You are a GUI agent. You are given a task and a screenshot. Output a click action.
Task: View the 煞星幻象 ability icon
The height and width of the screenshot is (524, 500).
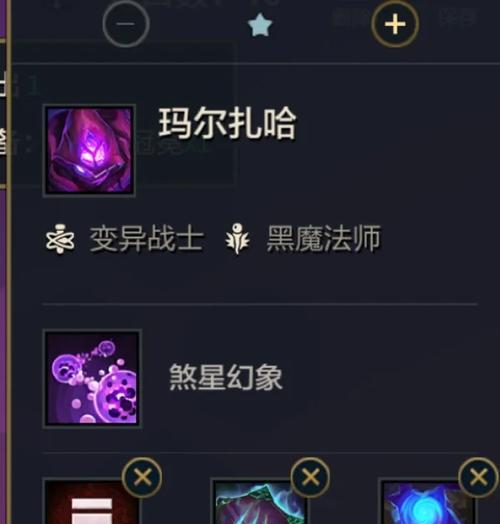(93, 378)
